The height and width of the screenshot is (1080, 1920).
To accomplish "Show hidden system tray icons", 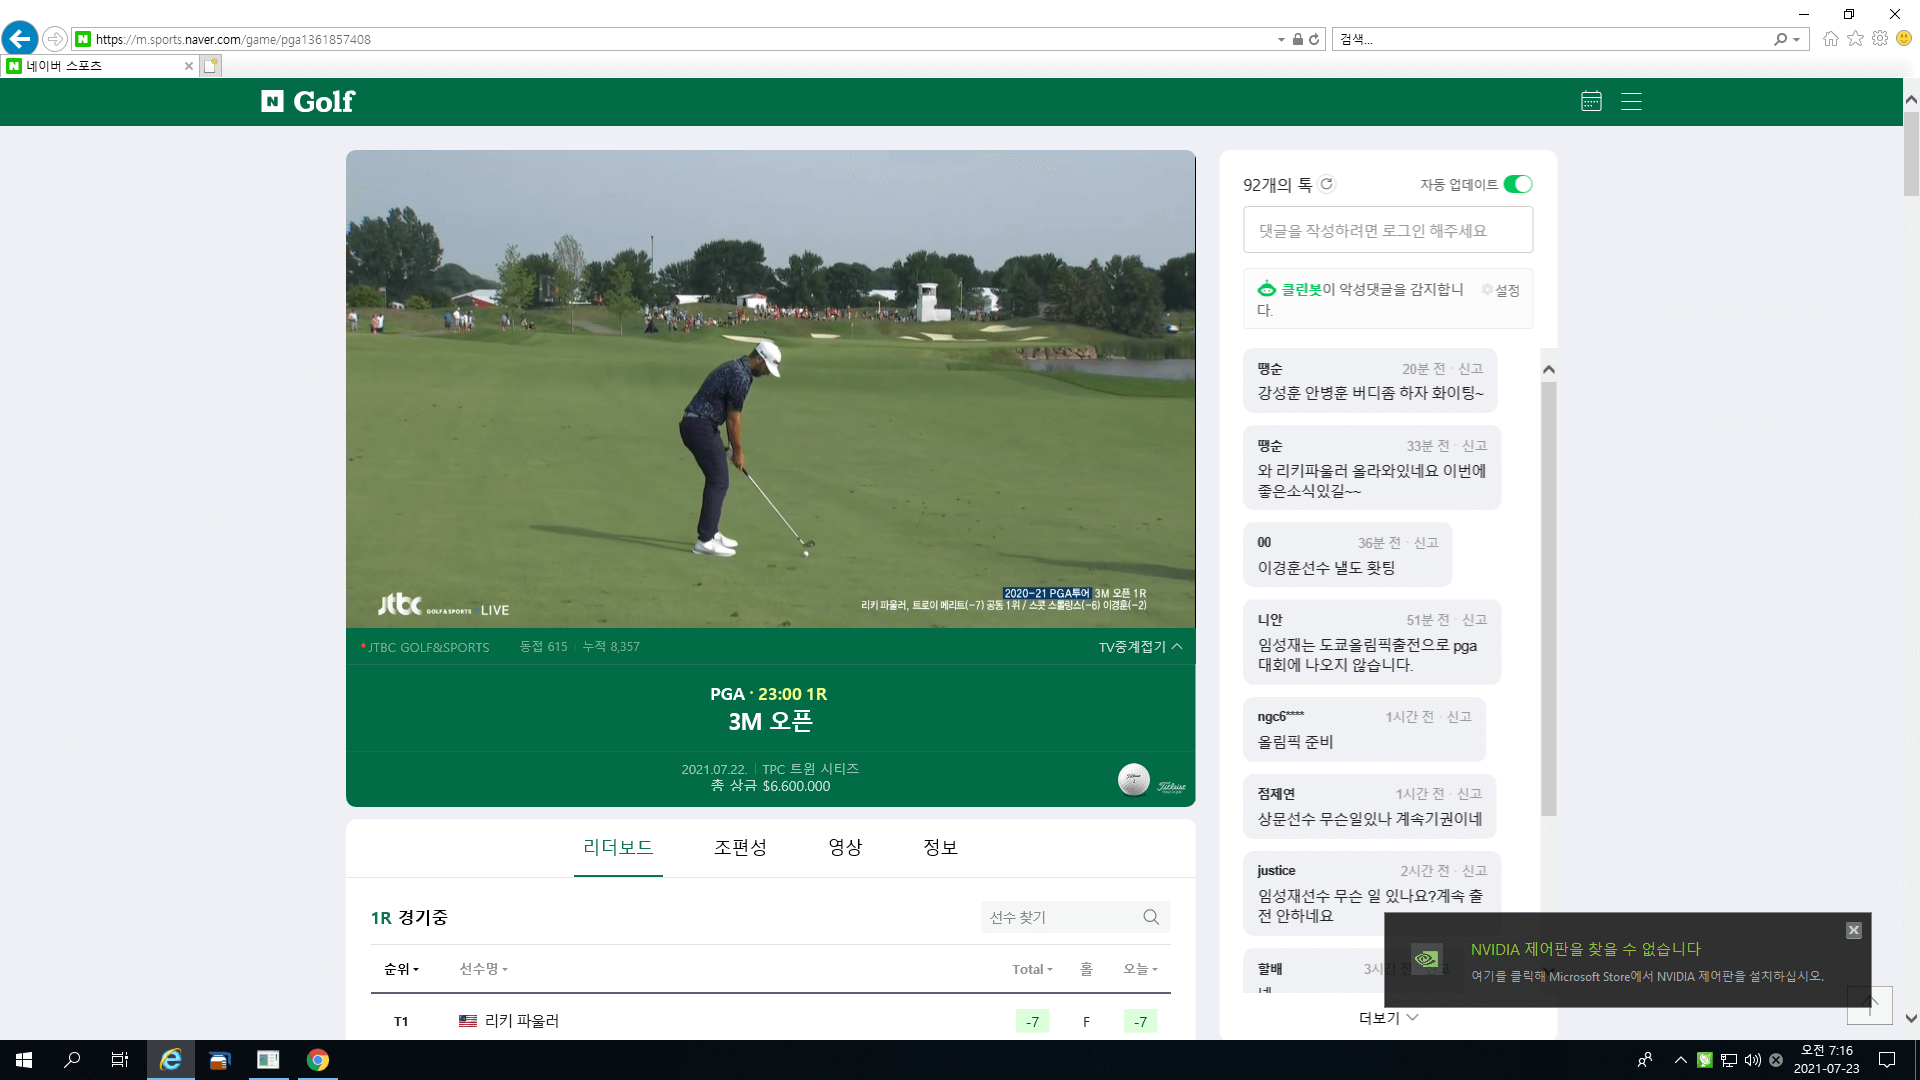I will (1680, 1060).
